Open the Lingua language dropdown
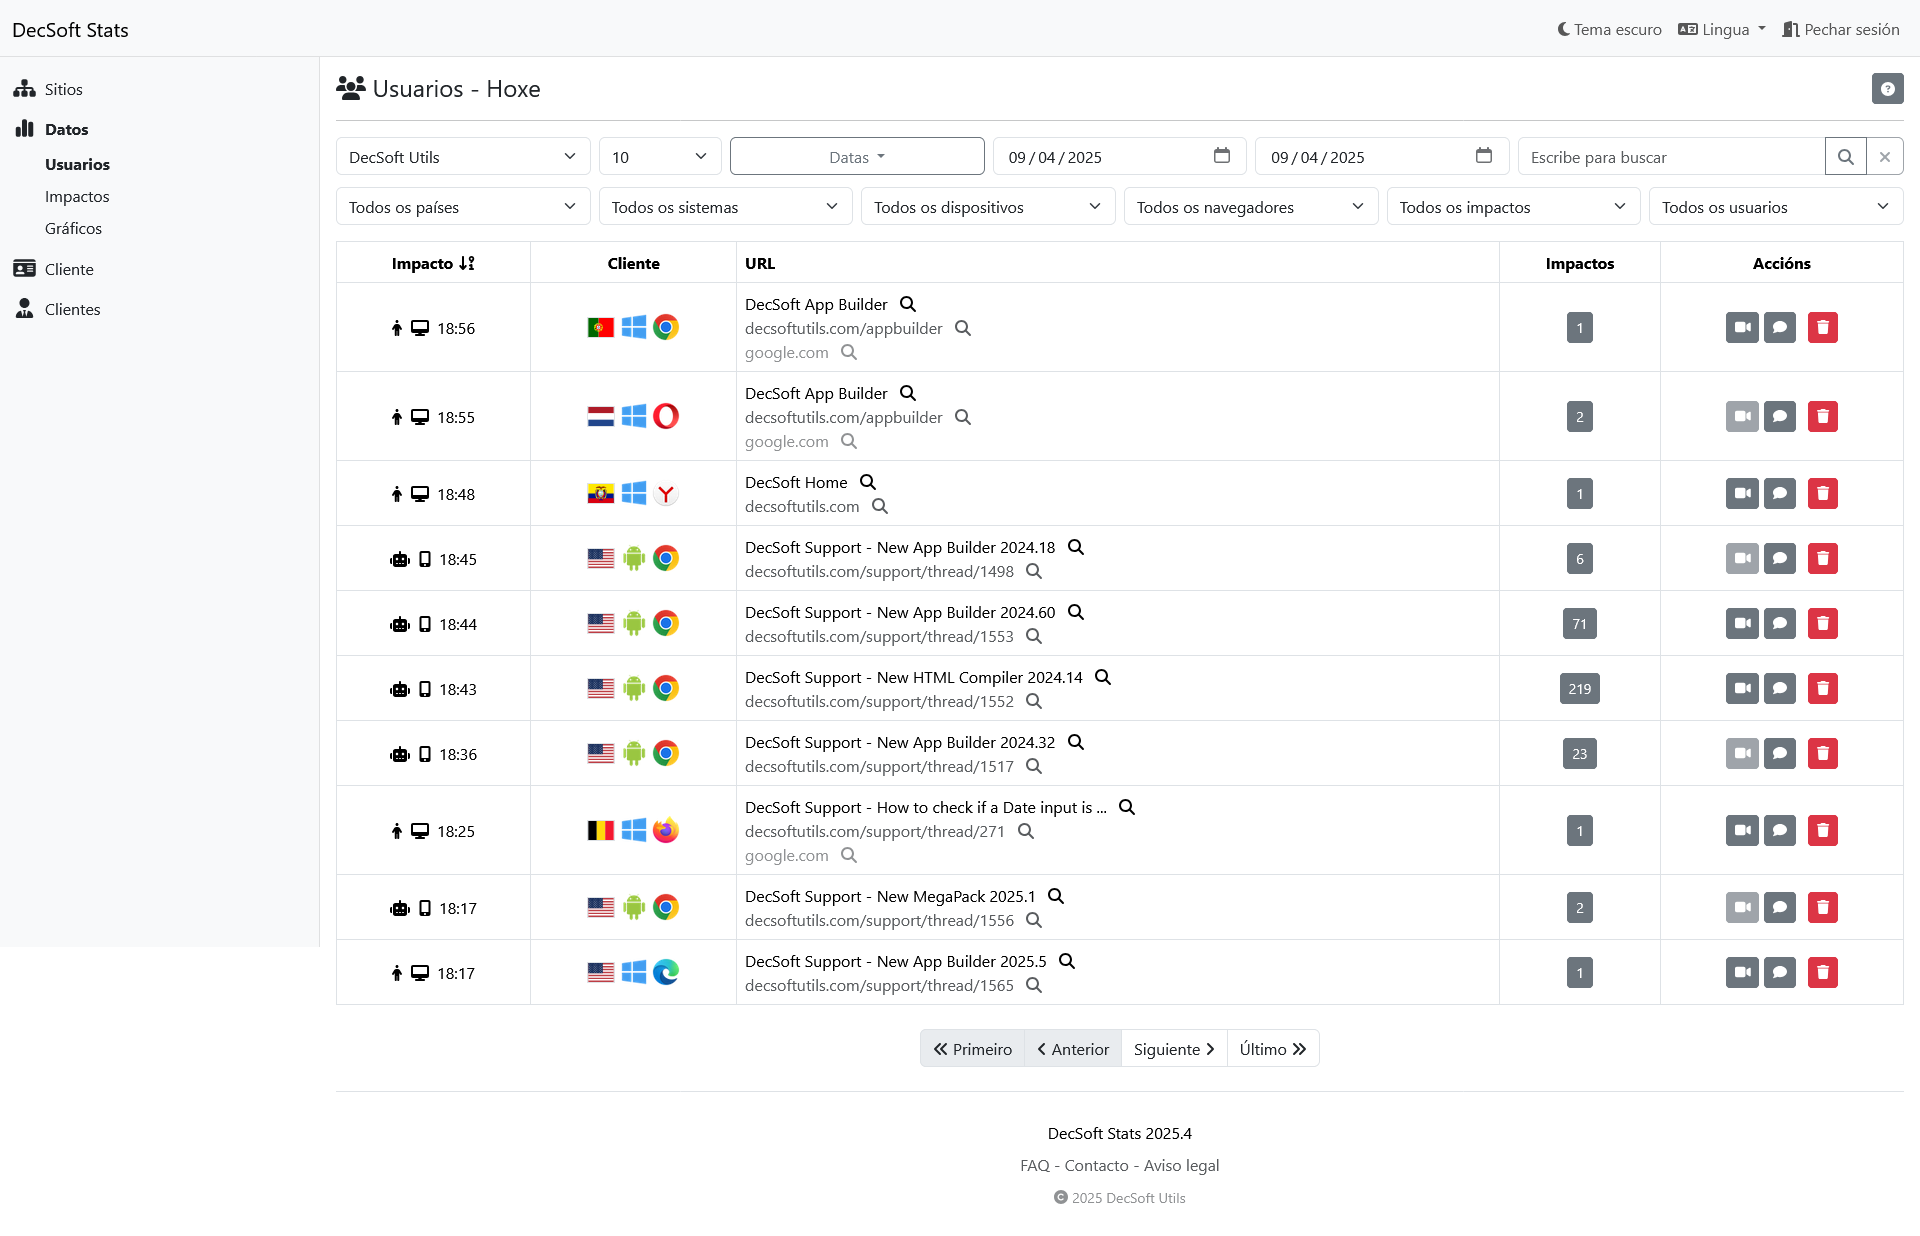This screenshot has width=1920, height=1236. pyautogui.click(x=1721, y=29)
